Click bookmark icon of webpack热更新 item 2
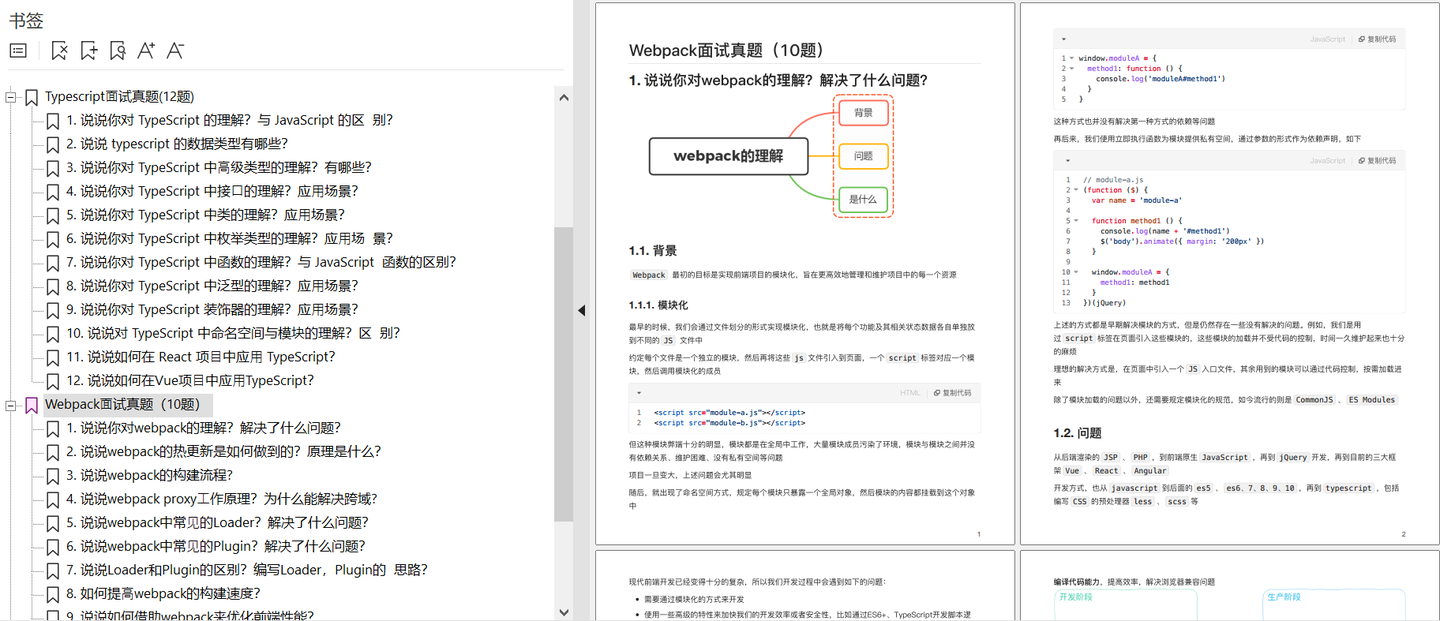1440x621 pixels. pos(53,452)
